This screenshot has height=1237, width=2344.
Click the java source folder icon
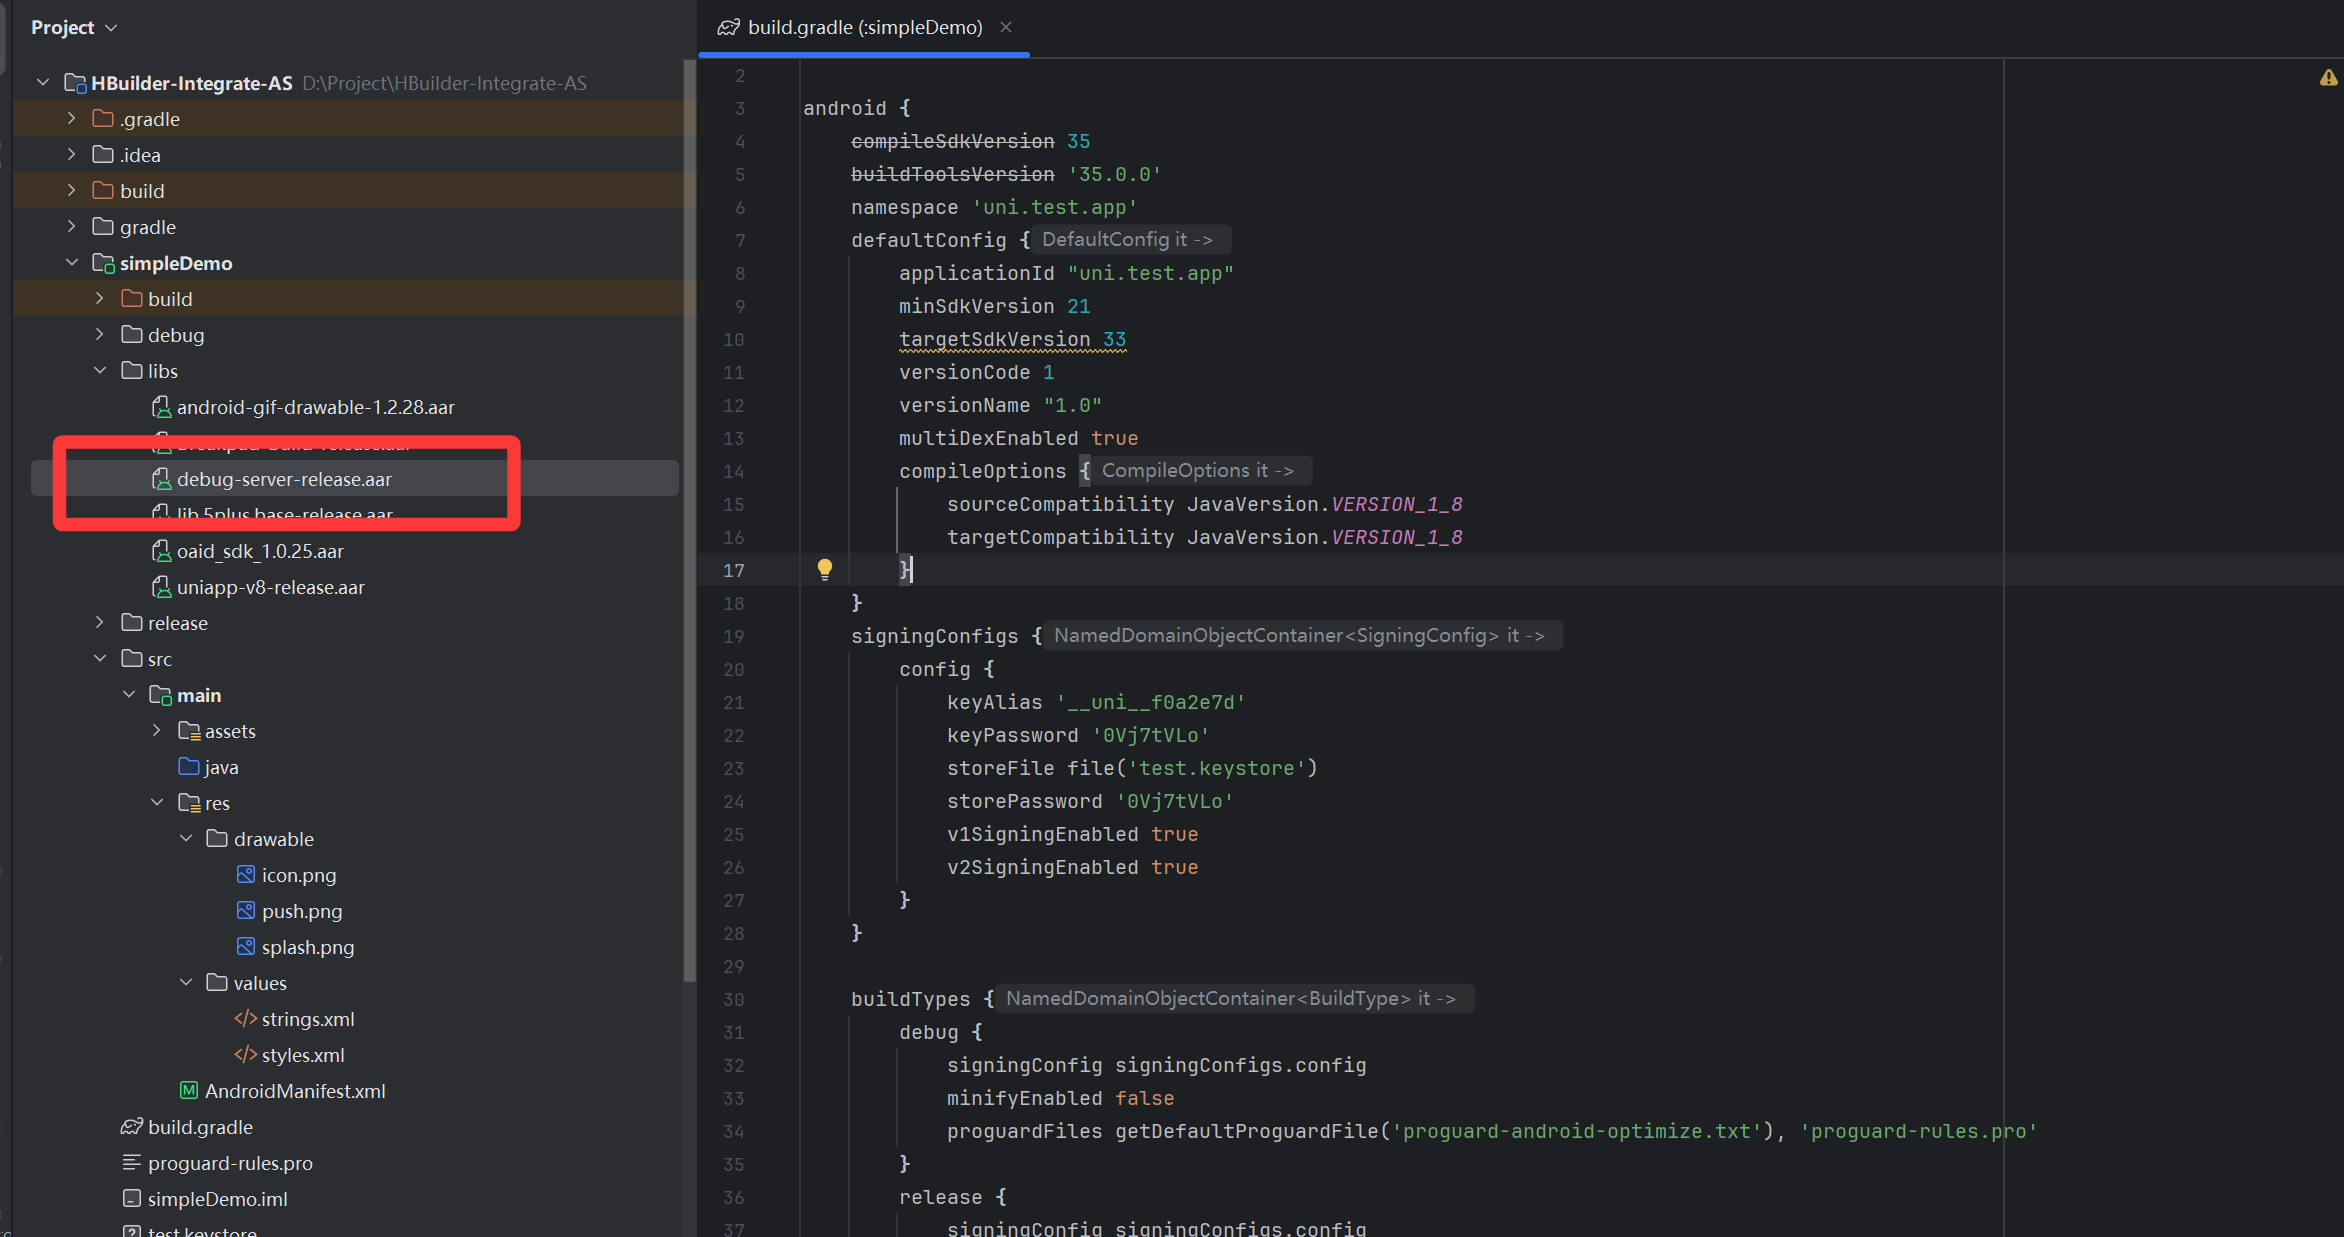[189, 766]
